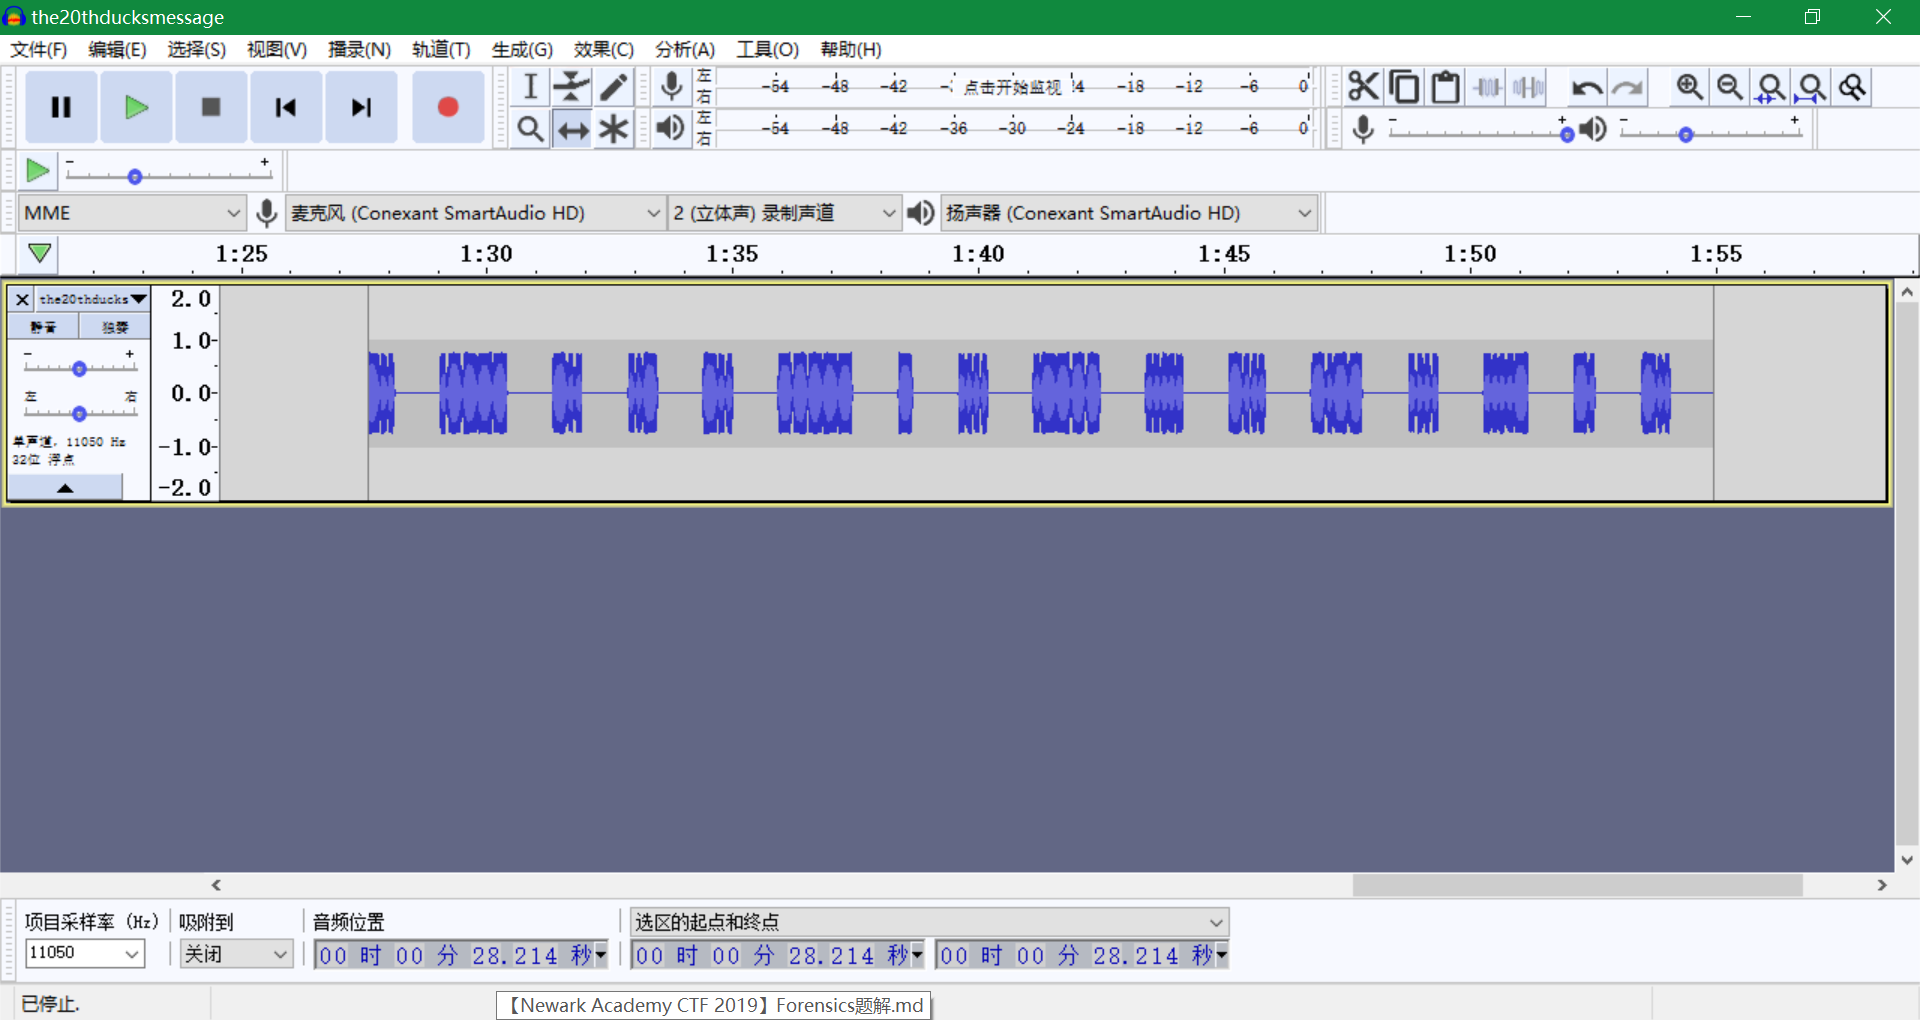Open the microphone recording device dropdown
Viewport: 1920px width, 1020px height.
(476, 213)
